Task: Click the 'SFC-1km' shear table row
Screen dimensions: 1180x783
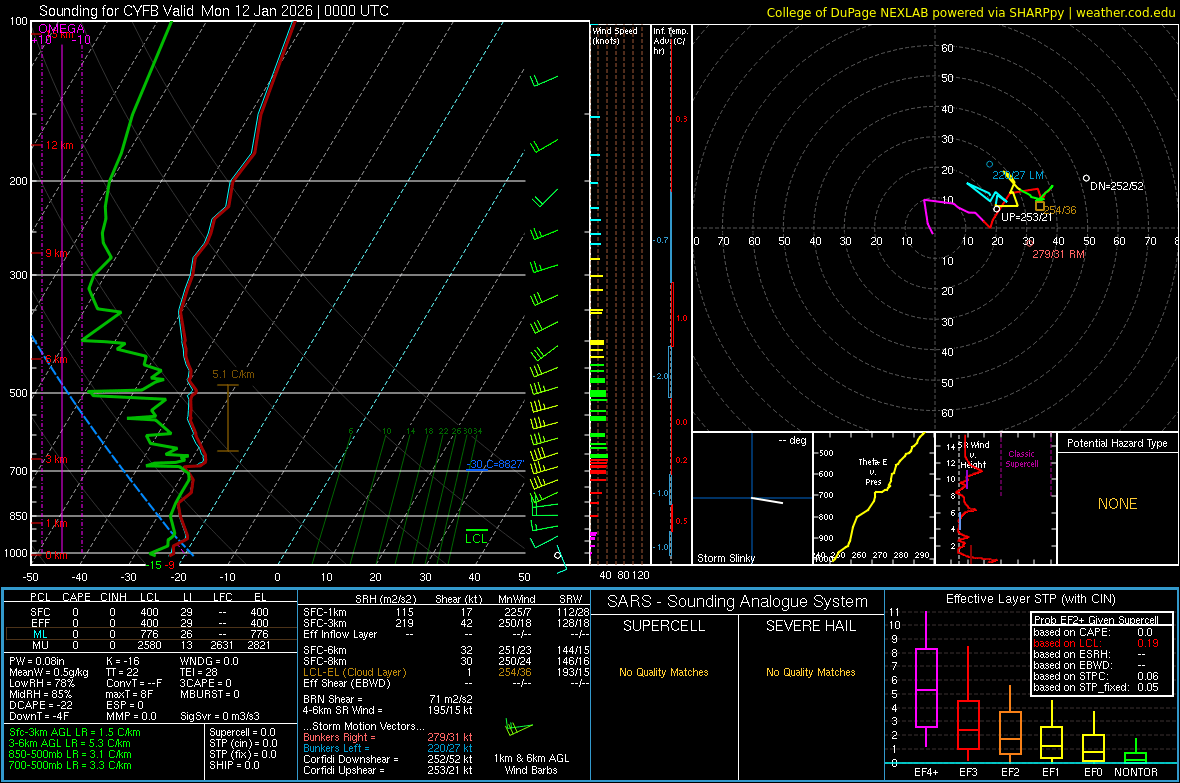Action: point(446,612)
